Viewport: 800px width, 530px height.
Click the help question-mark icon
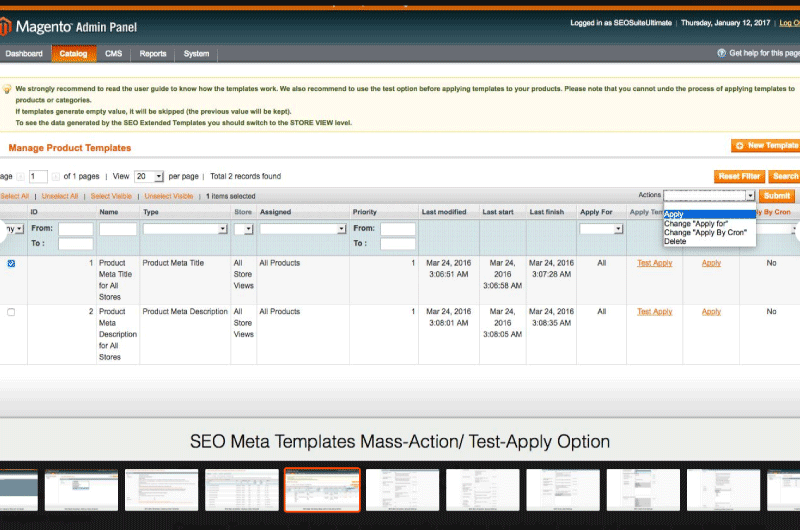tap(721, 53)
